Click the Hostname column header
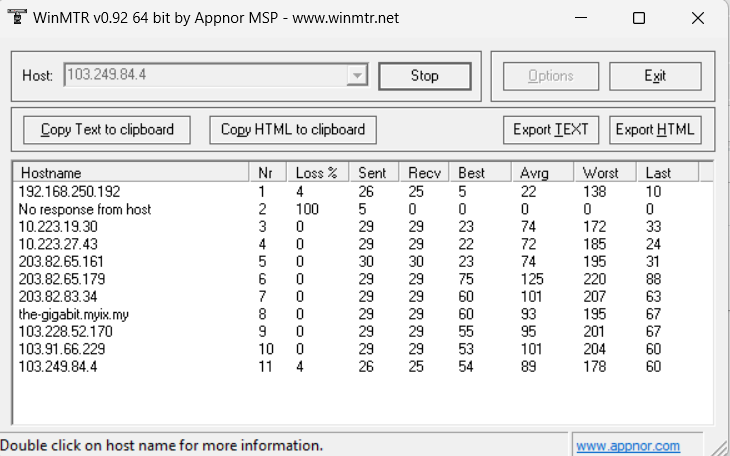This screenshot has height=456, width=730. tap(130, 173)
